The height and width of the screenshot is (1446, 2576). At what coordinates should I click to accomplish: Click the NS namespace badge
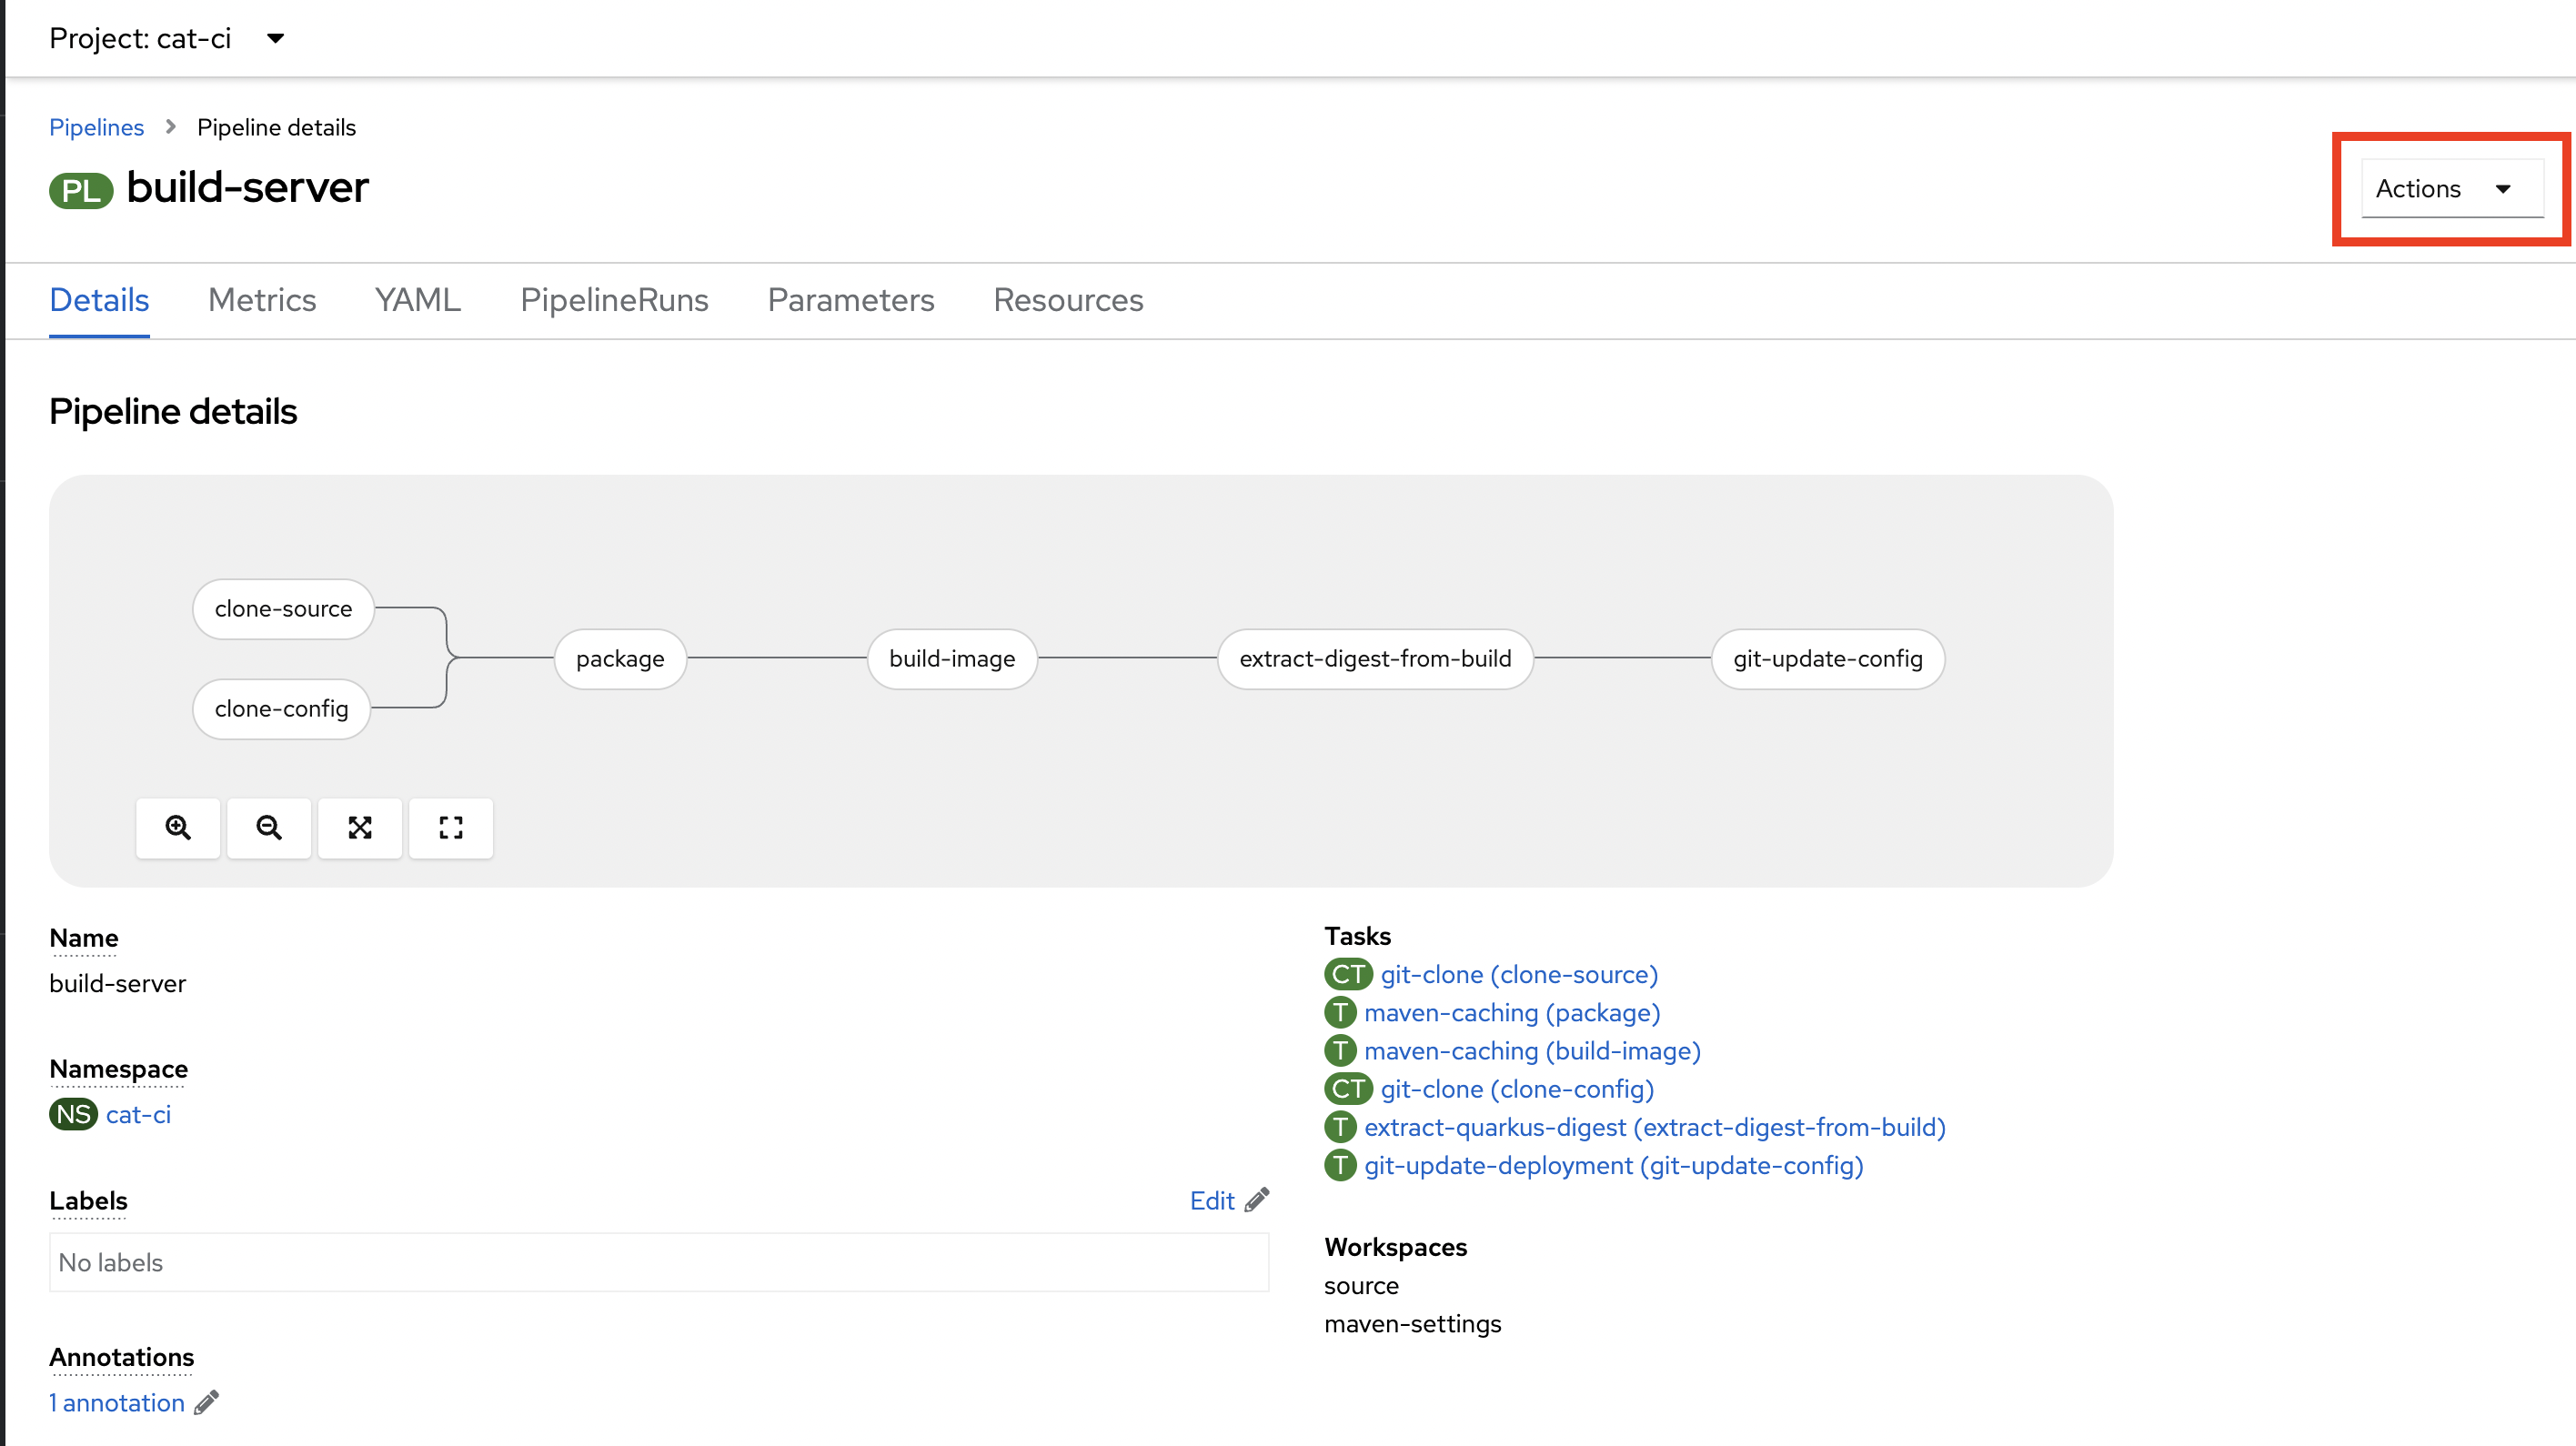point(73,1114)
